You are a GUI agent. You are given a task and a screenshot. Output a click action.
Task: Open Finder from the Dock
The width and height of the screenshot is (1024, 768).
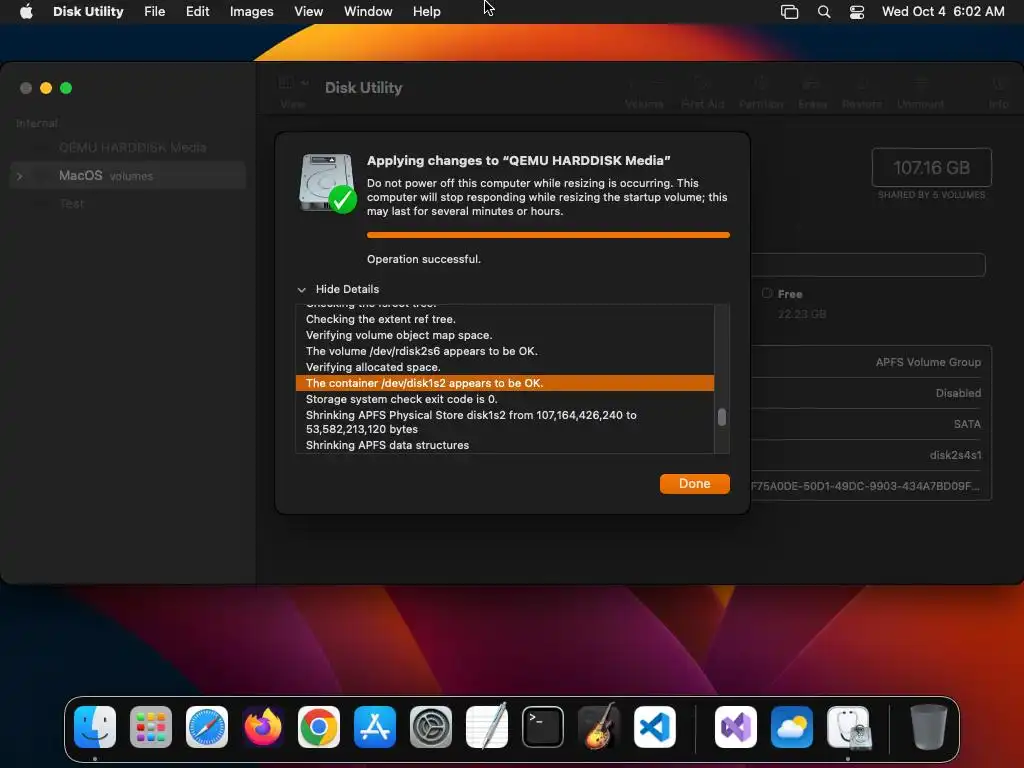click(95, 727)
